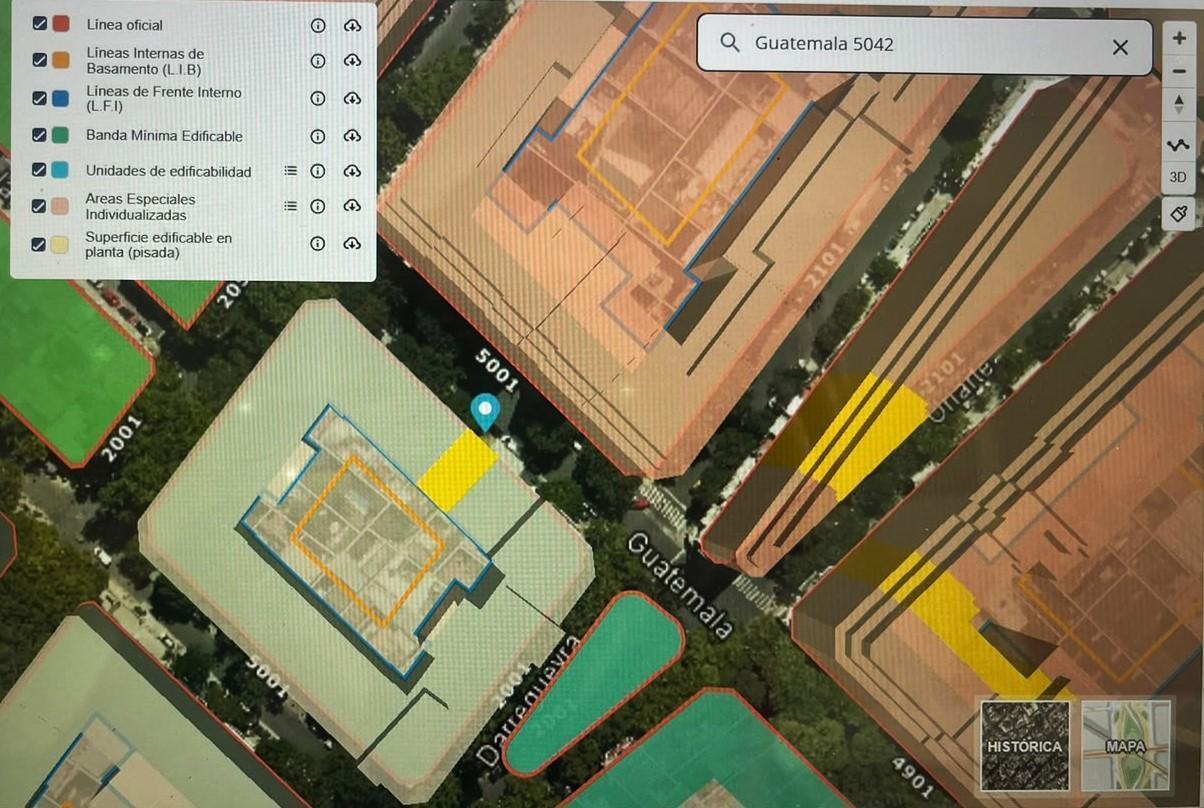Click the blue L.F.I color swatch
The height and width of the screenshot is (808, 1204).
pyautogui.click(x=61, y=98)
